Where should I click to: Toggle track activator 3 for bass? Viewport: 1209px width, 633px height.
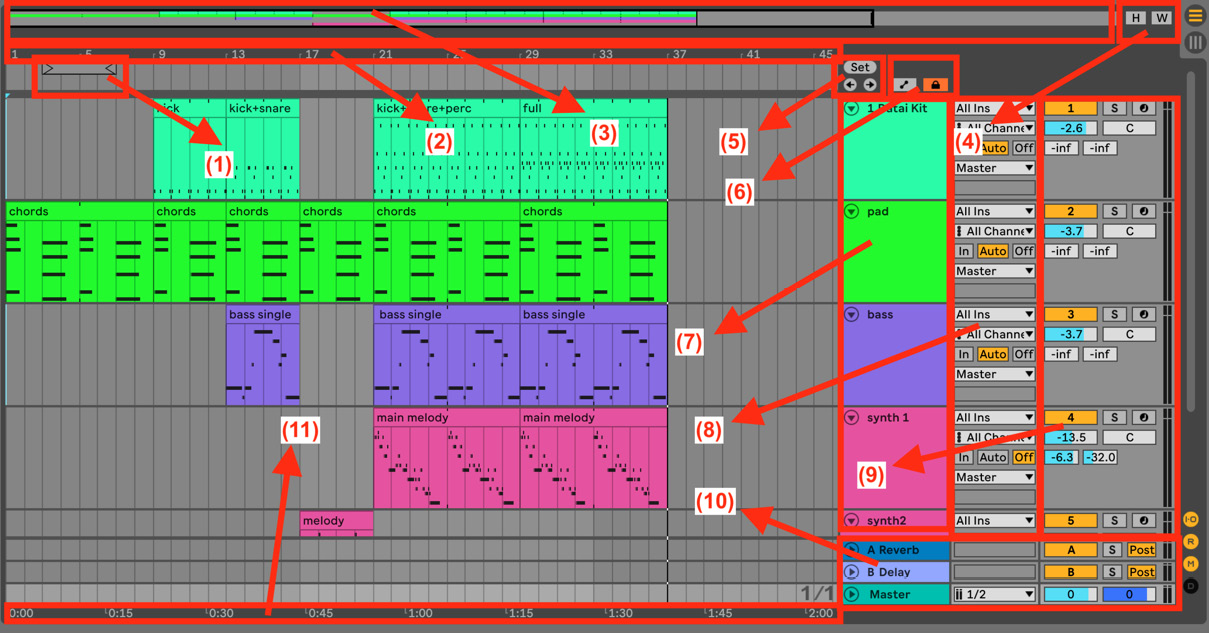(1070, 314)
